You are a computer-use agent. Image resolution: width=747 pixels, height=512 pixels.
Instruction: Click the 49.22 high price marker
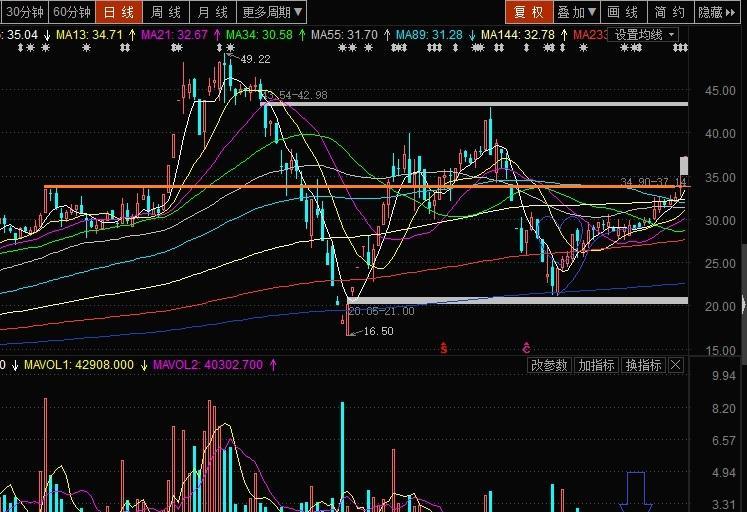(255, 59)
